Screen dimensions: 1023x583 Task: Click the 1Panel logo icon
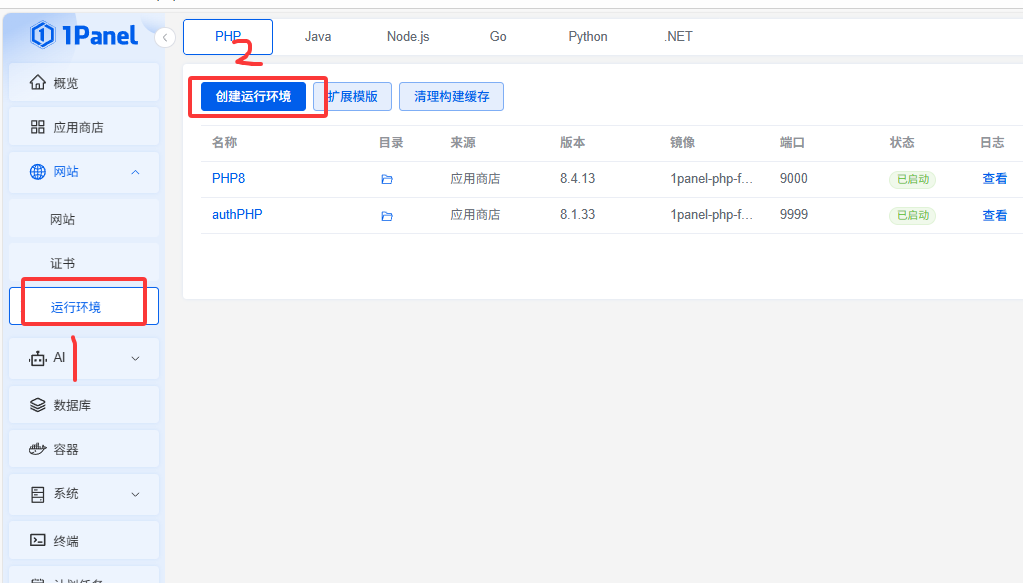pos(42,36)
